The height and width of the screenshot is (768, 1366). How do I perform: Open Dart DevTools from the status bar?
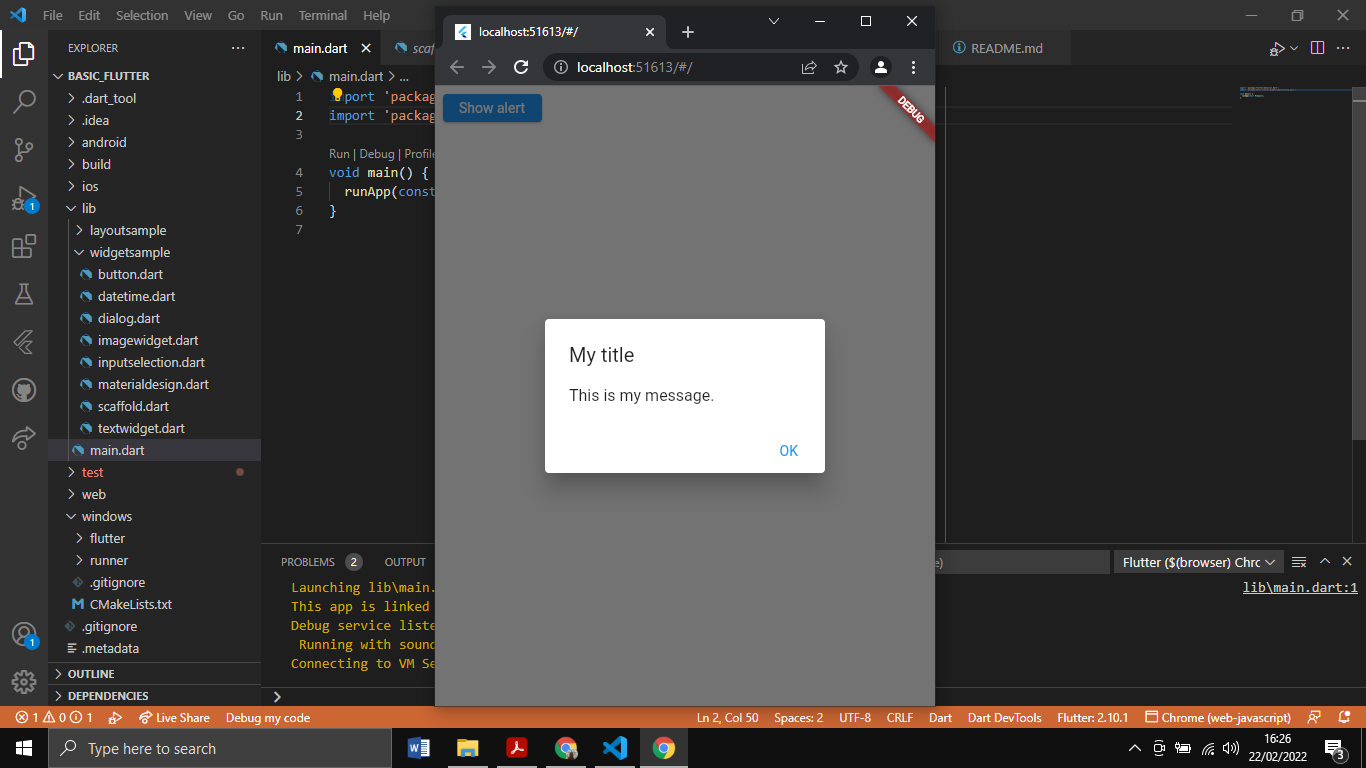(x=1004, y=717)
